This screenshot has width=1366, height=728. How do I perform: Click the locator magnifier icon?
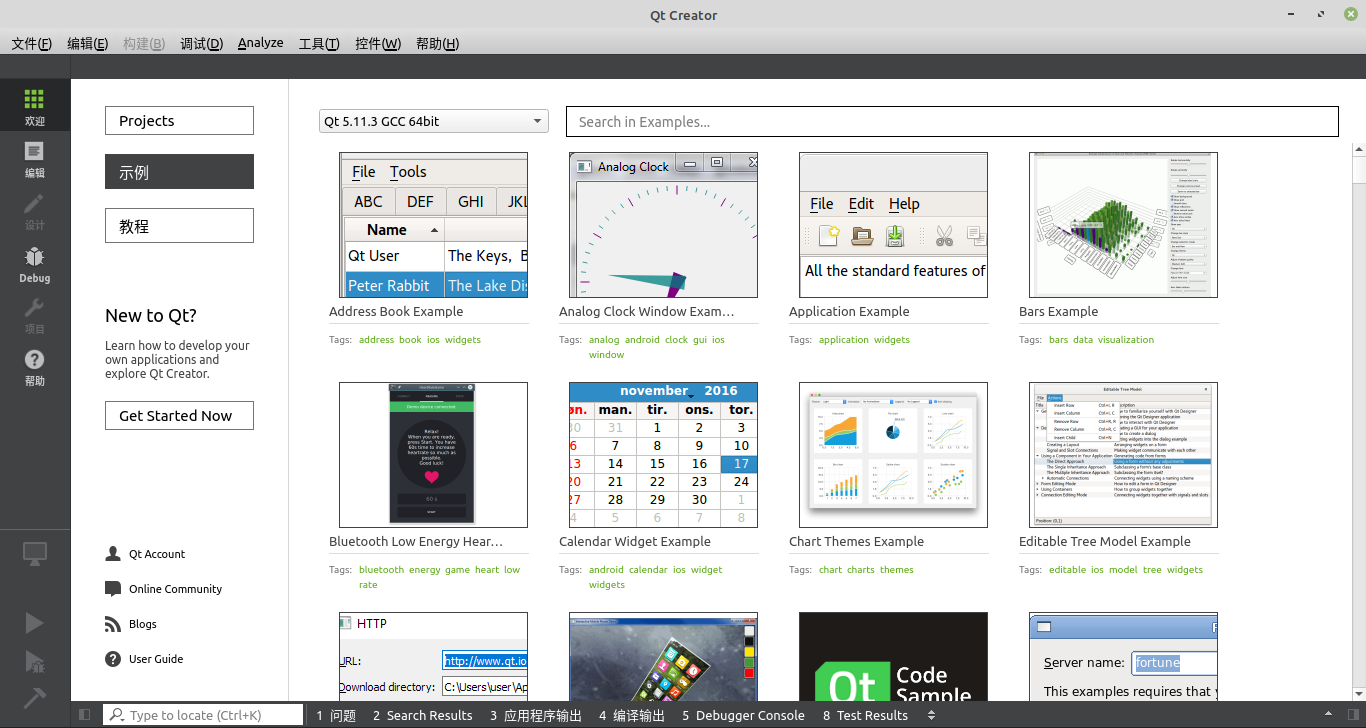pyautogui.click(x=117, y=715)
